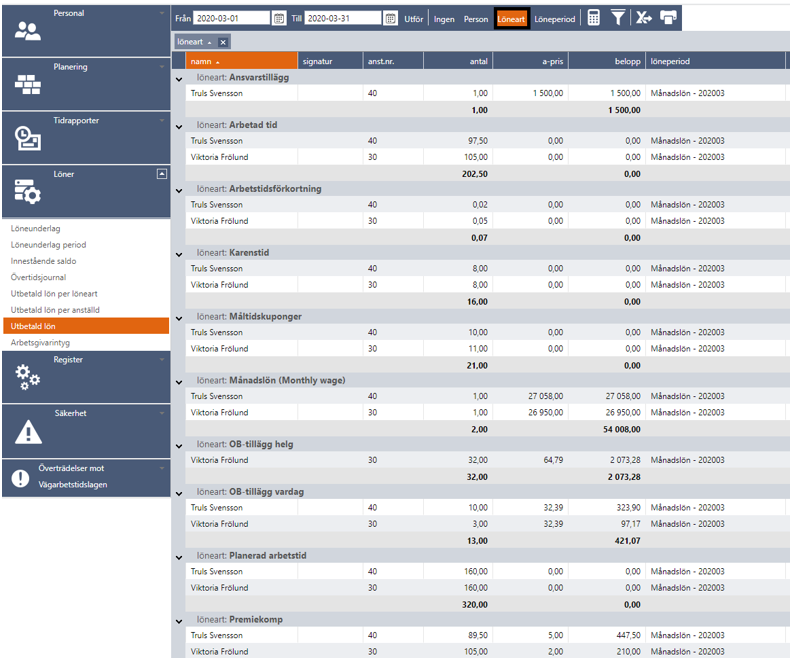Click the 2 073,28 OB-tillägg helg subtotal
Screen dimensions: 802x658
point(624,477)
